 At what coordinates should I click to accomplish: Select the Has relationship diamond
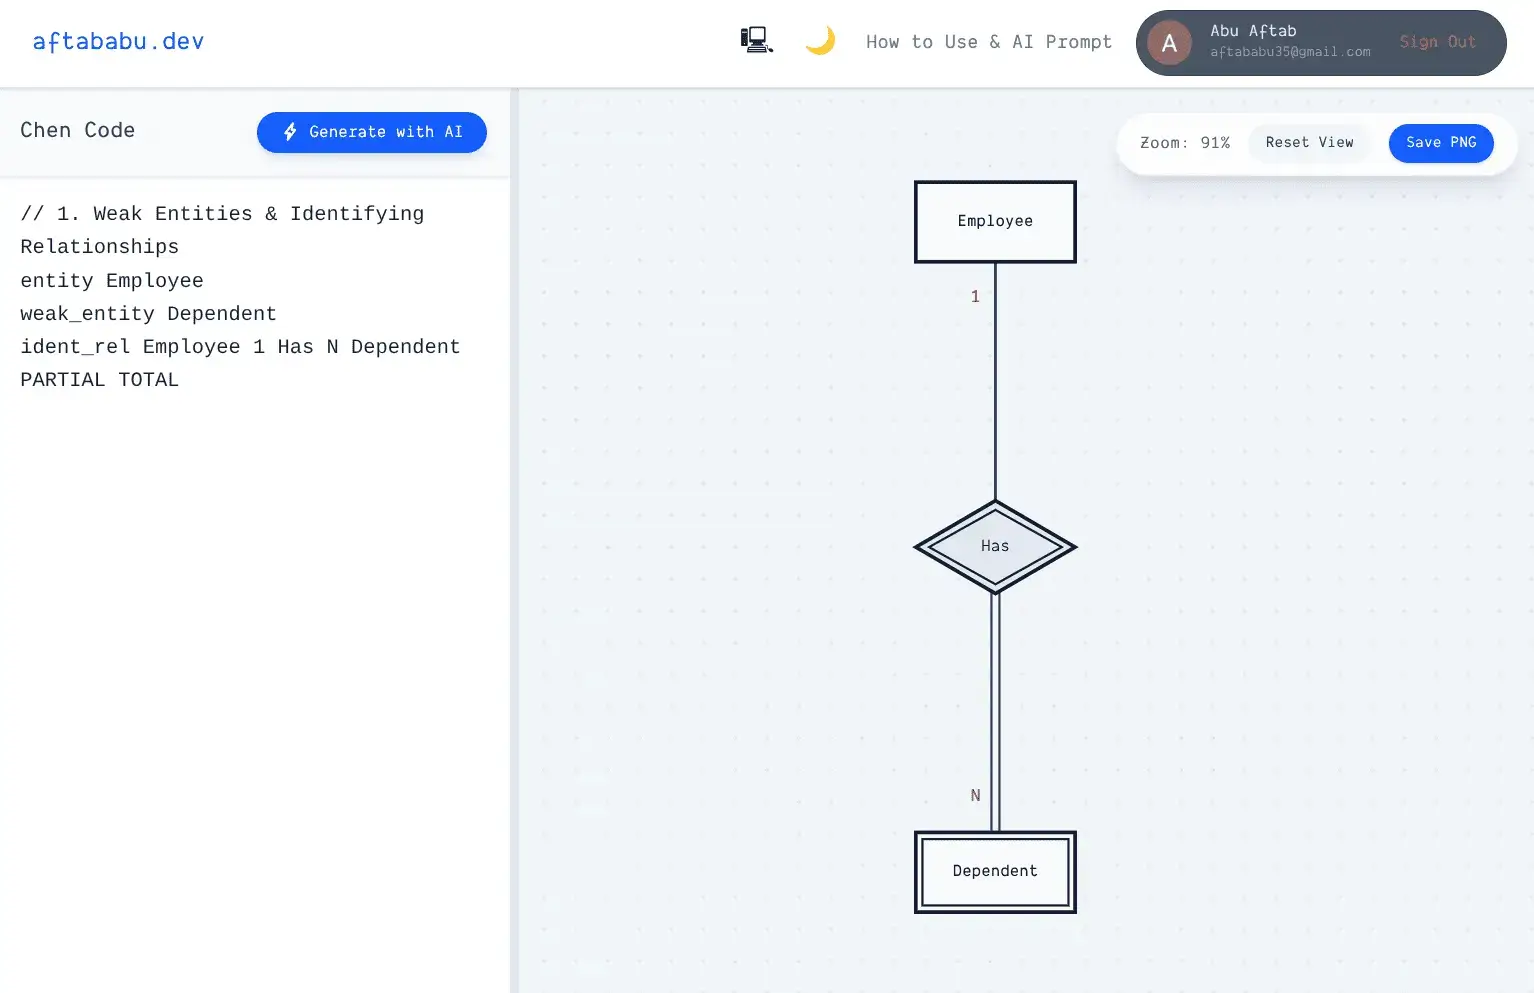[995, 547]
